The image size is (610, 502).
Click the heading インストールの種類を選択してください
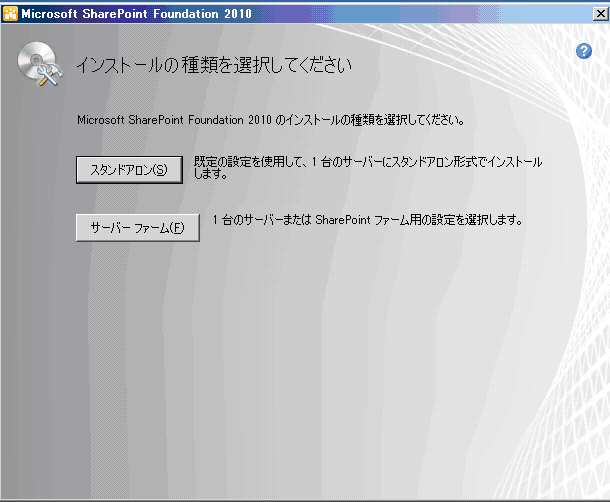click(214, 65)
